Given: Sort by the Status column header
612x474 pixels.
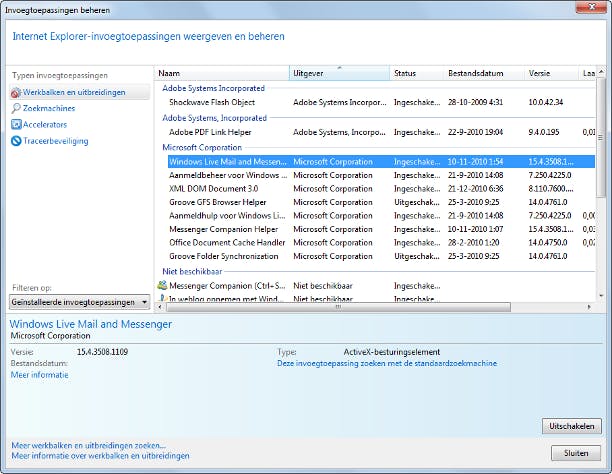Looking at the screenshot, I should coord(417,73).
